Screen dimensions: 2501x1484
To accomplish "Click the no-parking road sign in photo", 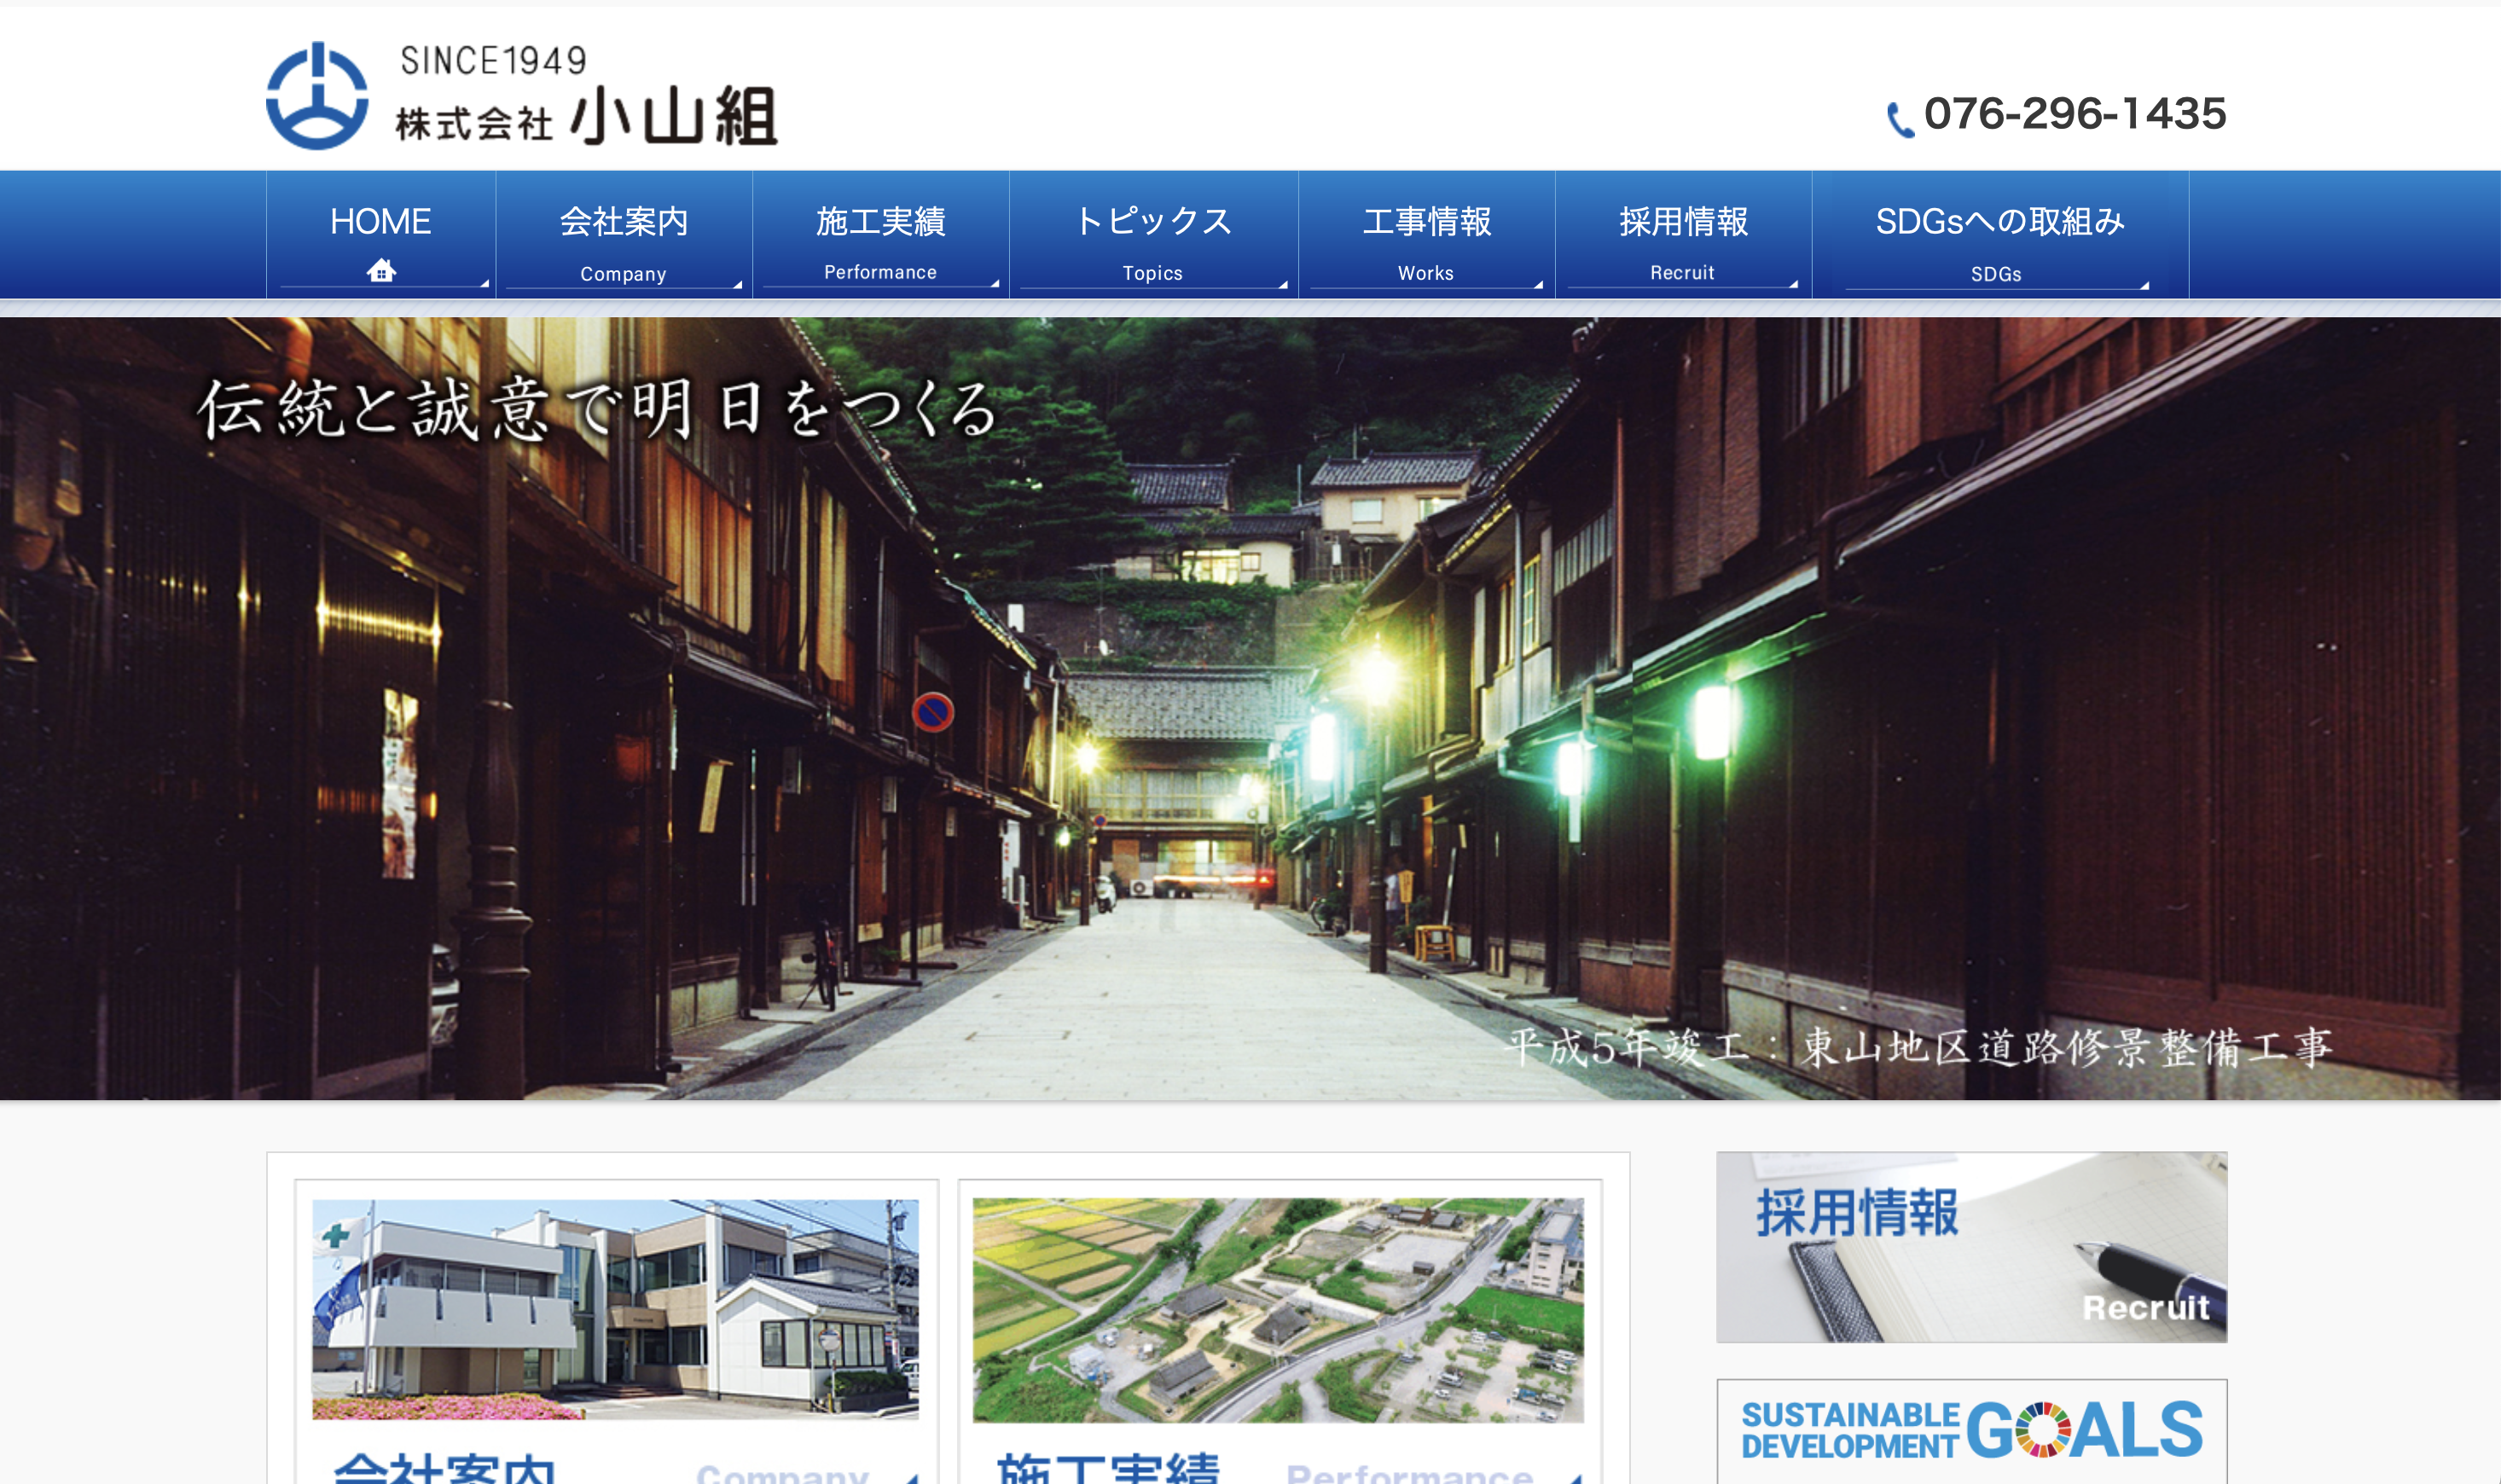I will [932, 712].
